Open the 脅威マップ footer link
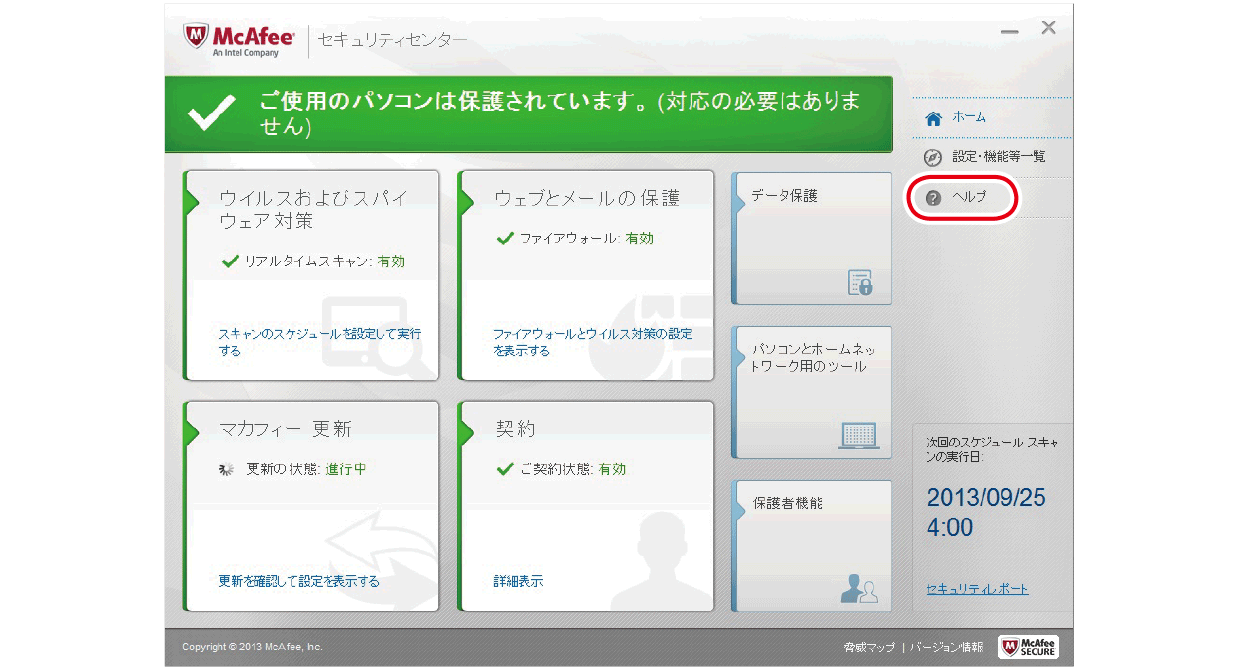Viewport: 1240px width, 670px height. coord(869,648)
